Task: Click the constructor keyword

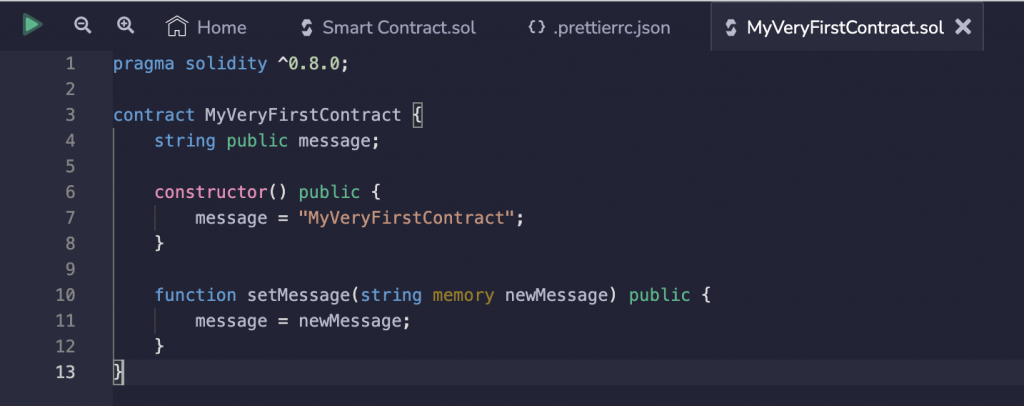Action: point(211,192)
